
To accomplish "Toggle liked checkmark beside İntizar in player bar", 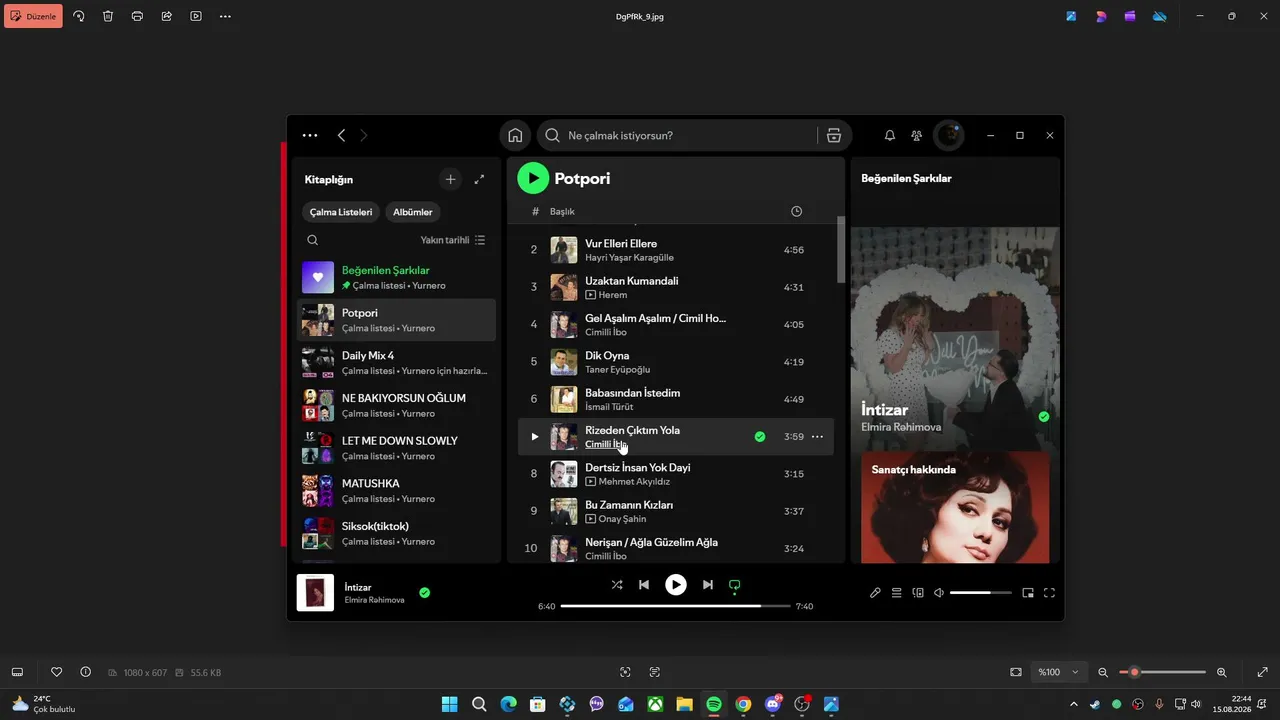I will pyautogui.click(x=425, y=593).
